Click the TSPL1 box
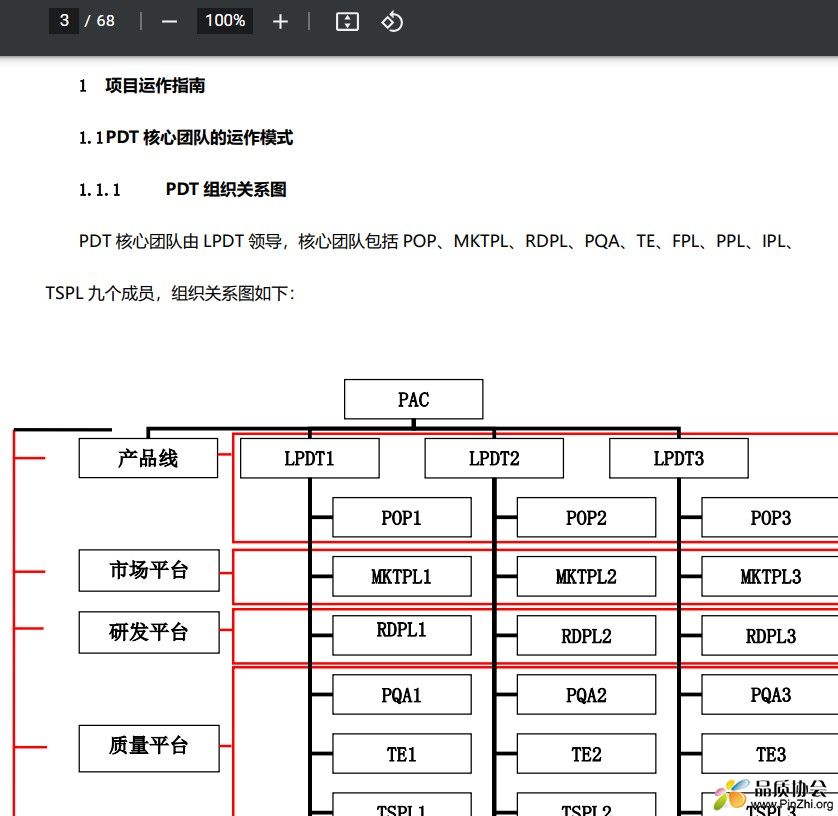This screenshot has height=816, width=838. coord(402,804)
